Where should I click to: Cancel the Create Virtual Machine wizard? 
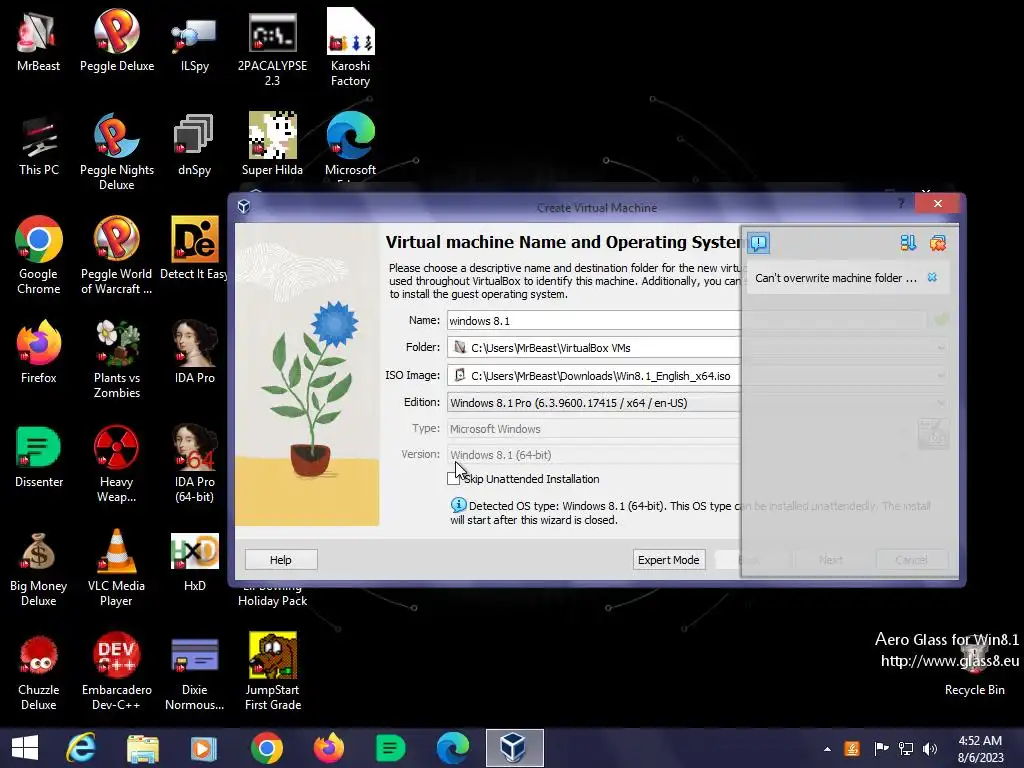[x=912, y=560]
